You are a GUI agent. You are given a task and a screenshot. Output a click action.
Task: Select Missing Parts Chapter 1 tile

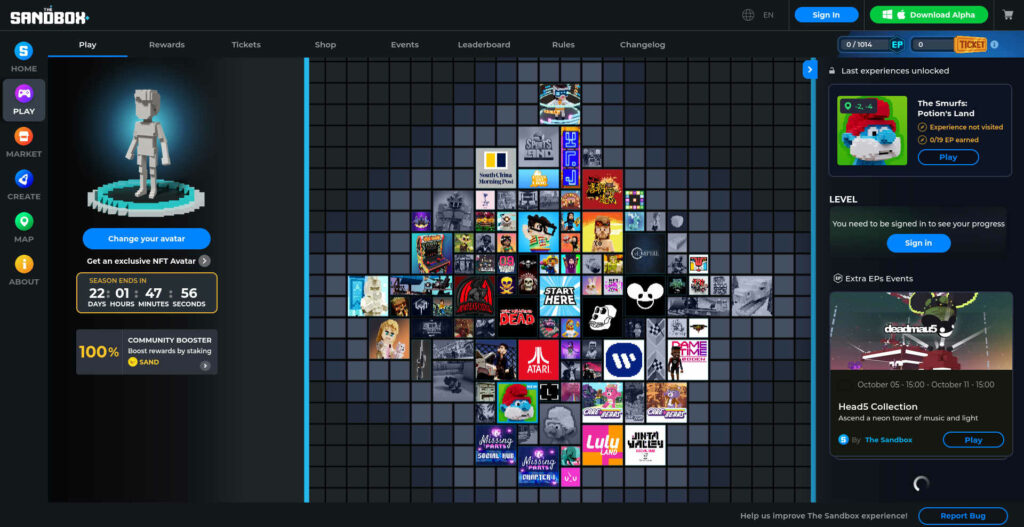click(x=539, y=466)
